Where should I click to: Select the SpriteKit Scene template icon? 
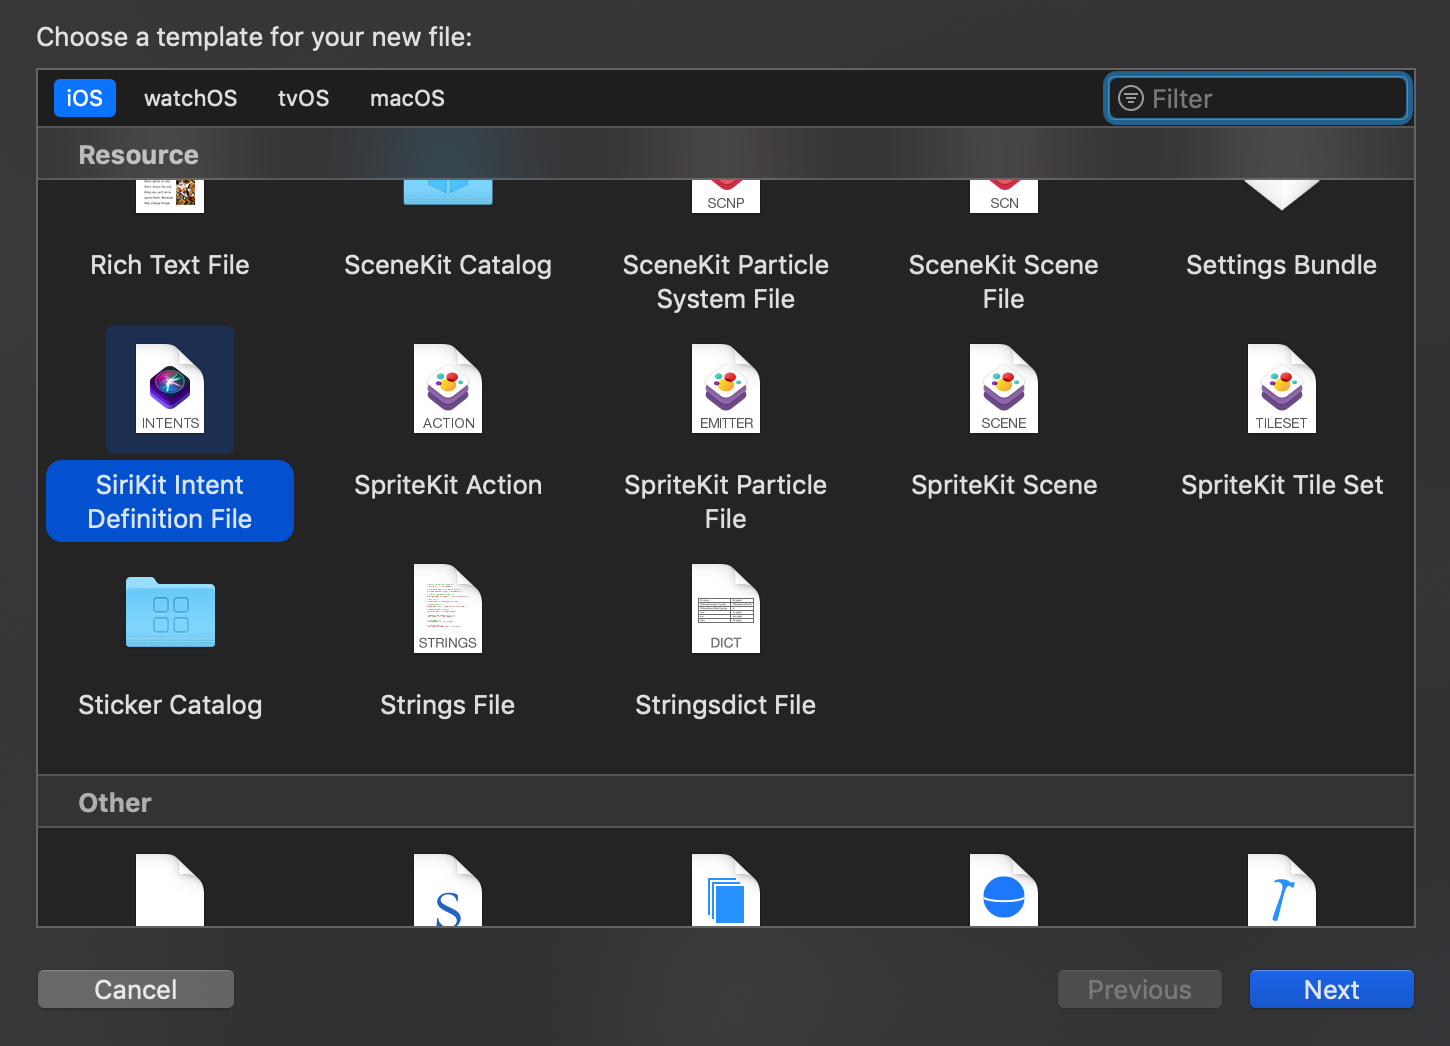pos(1004,389)
